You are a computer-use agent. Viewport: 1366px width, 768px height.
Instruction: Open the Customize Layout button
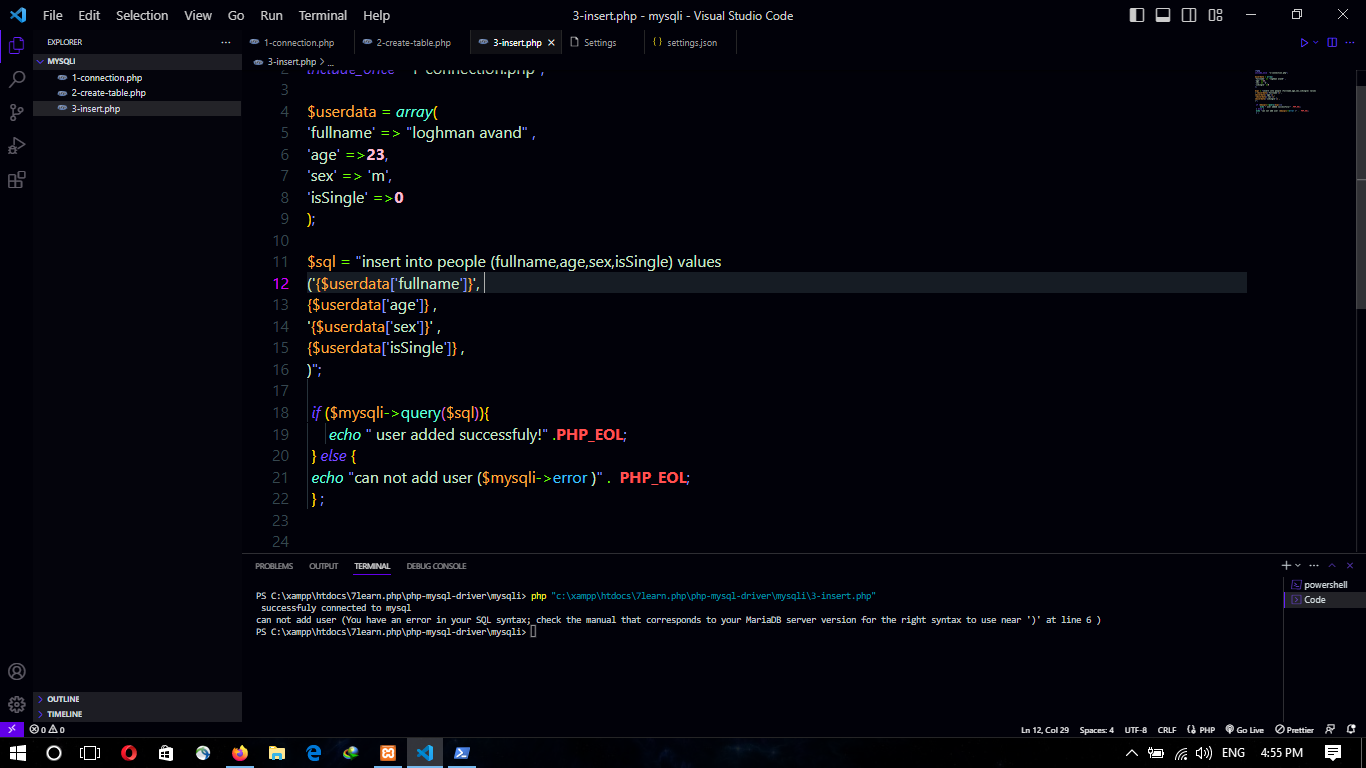1214,15
